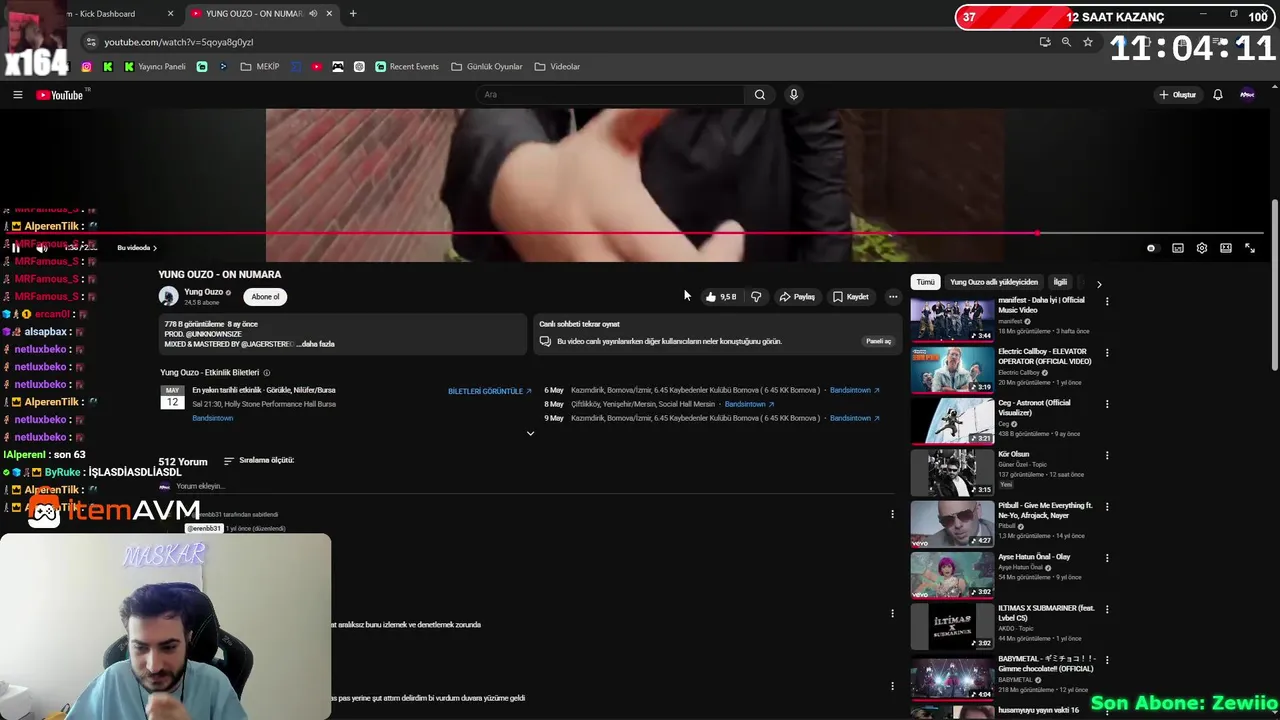Open Yung Ouzo channel avatar

click(x=168, y=296)
